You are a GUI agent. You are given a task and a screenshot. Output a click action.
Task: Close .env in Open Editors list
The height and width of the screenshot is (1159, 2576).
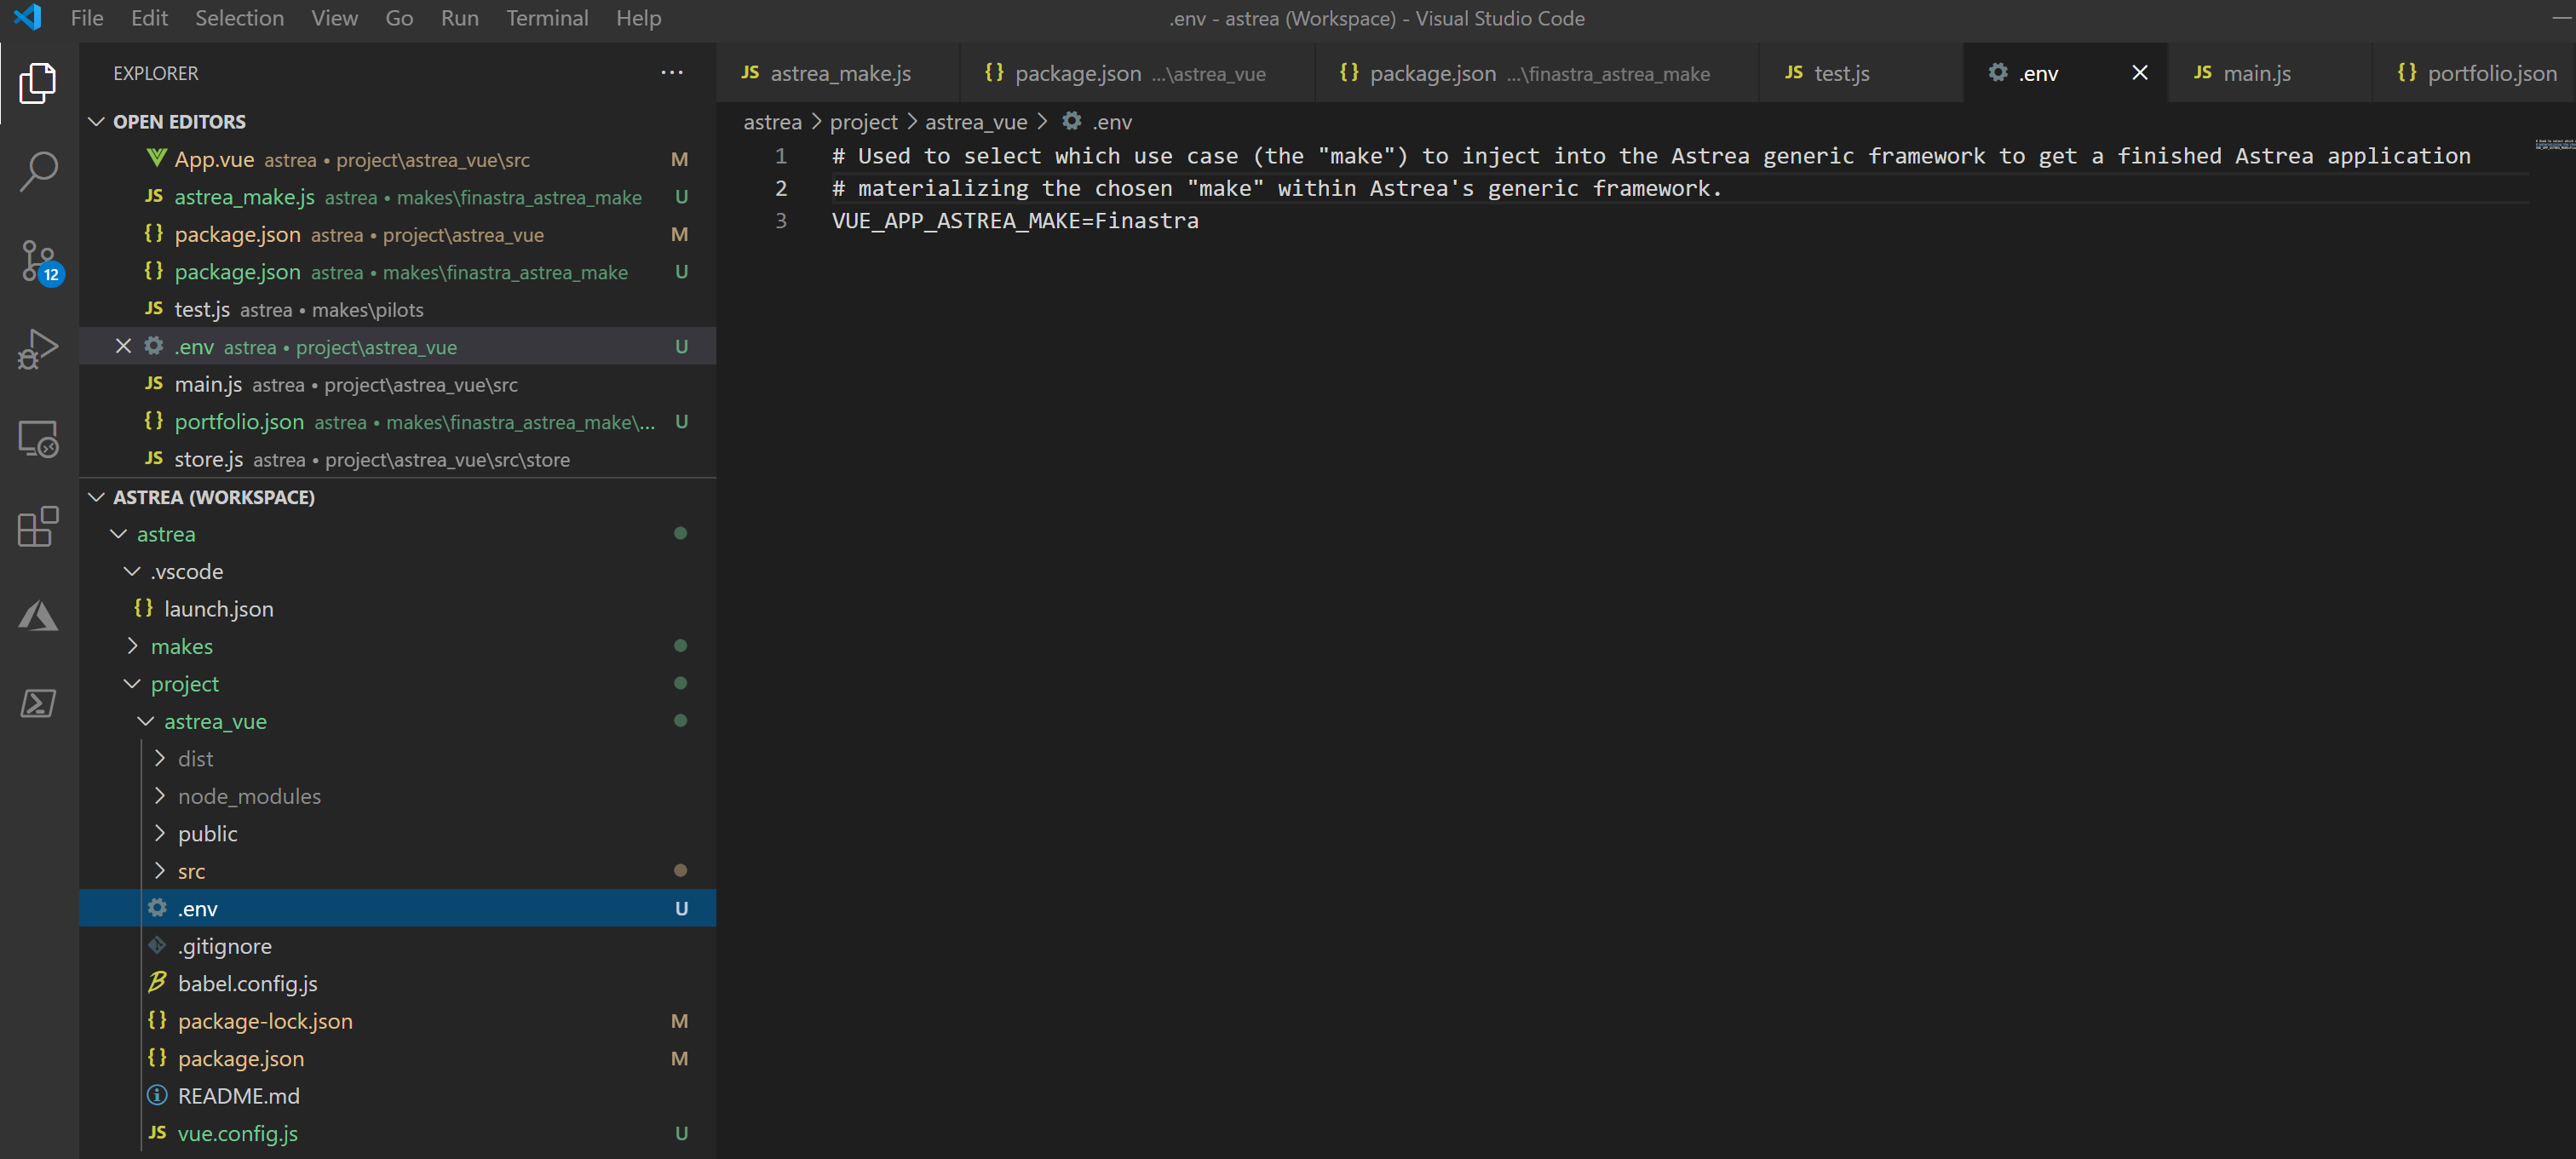(x=123, y=346)
